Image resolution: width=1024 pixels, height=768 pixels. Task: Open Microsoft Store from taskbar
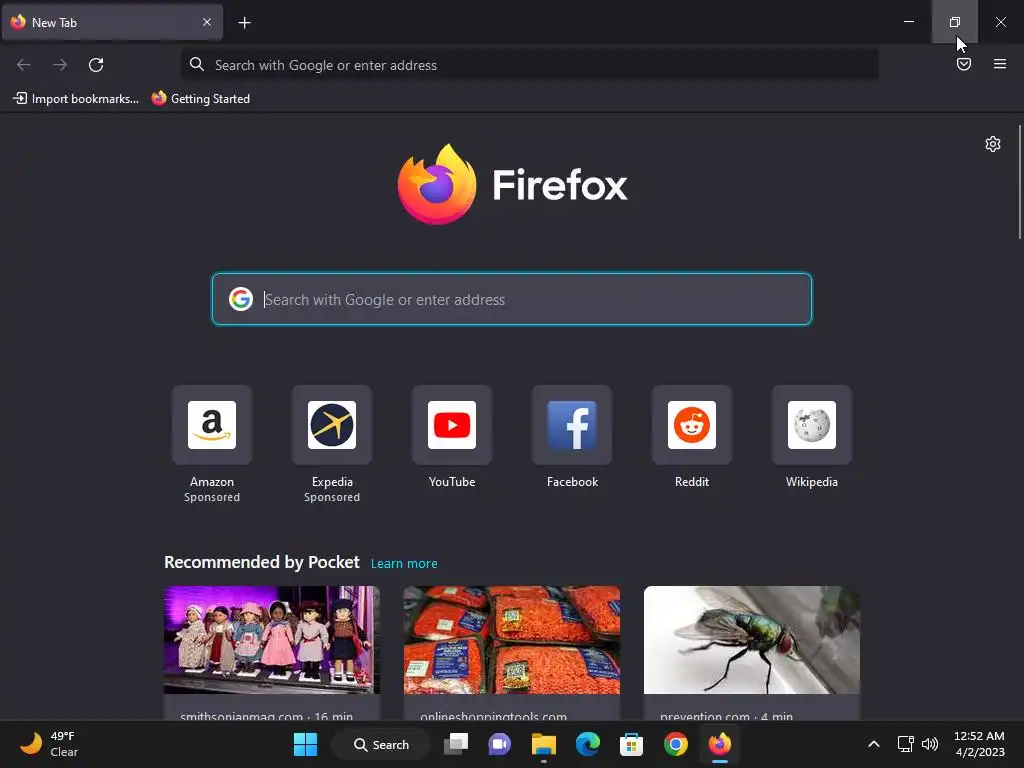pyautogui.click(x=632, y=744)
